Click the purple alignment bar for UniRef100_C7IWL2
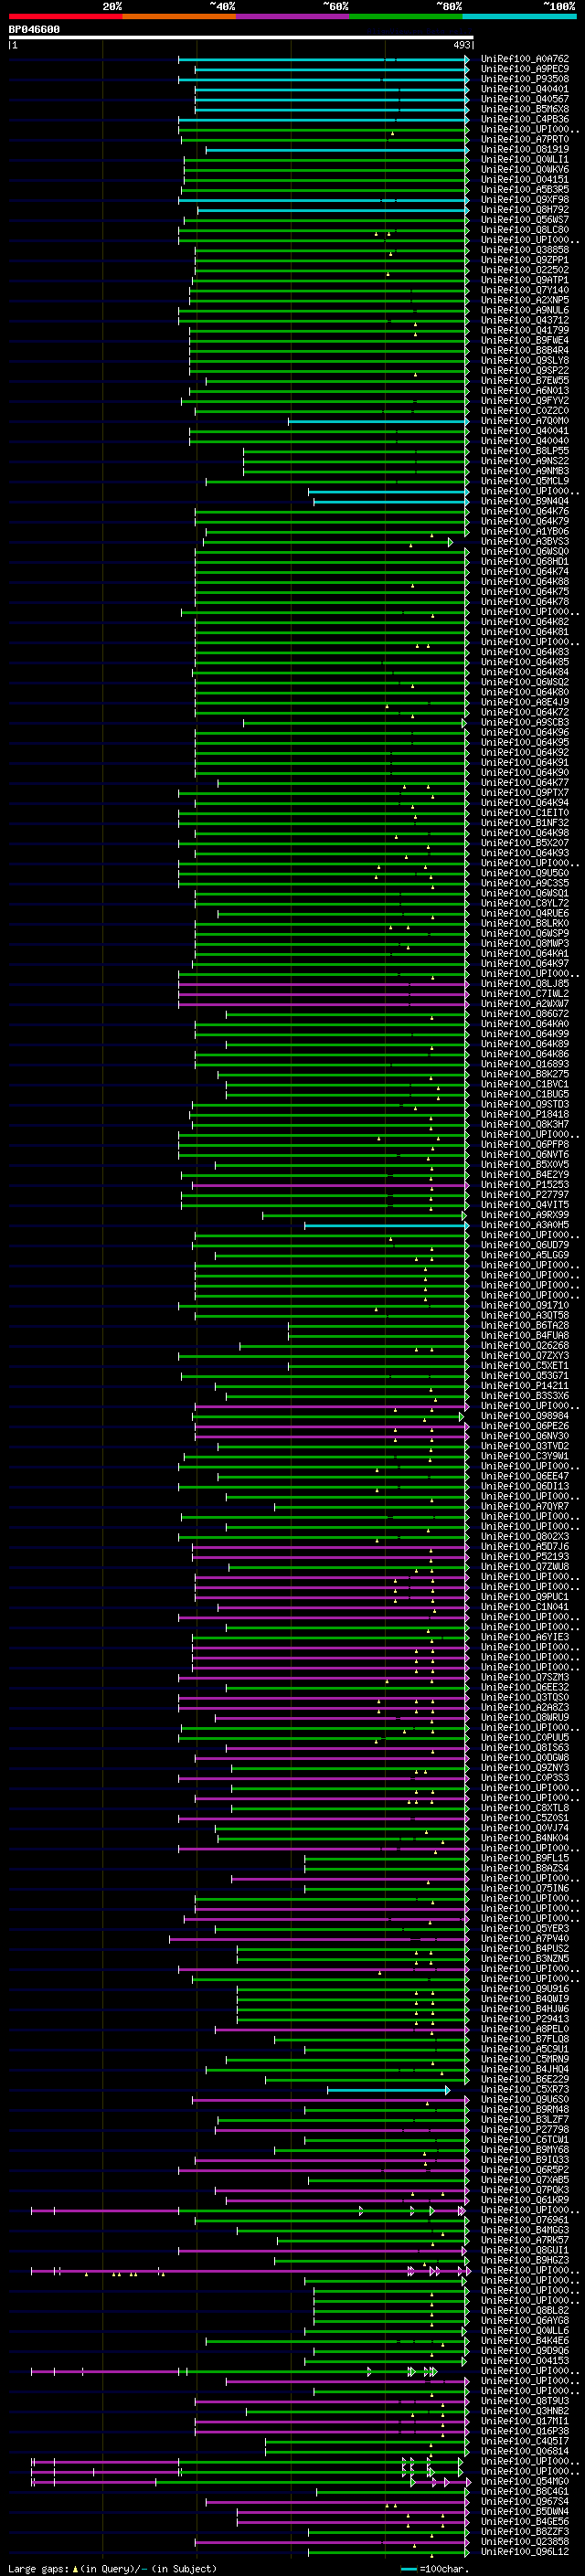The image size is (585, 2576). pos(323,994)
